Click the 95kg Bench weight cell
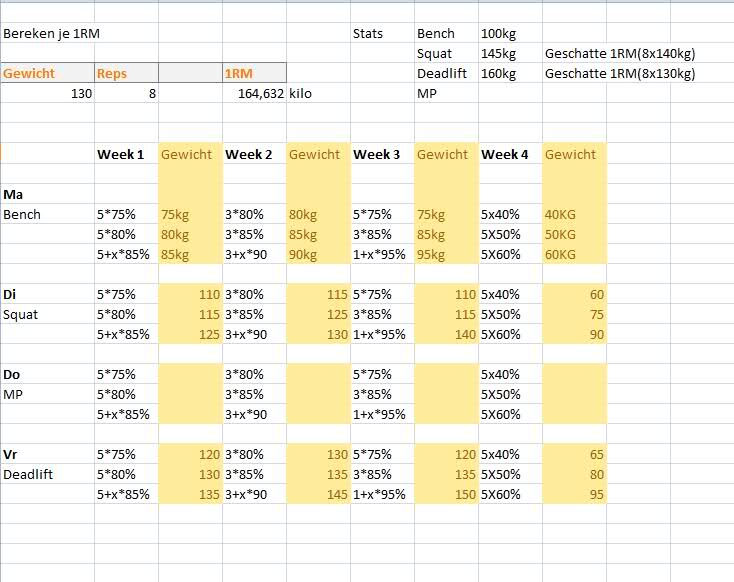Viewport: 734px width, 582px height. click(432, 254)
